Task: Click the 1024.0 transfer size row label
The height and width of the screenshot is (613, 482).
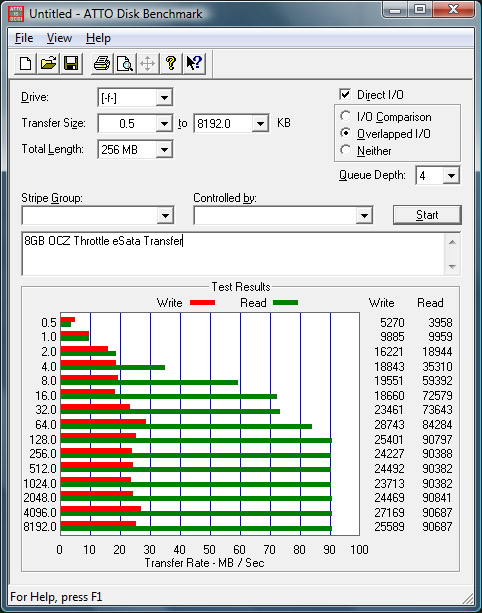Action: tap(40, 484)
